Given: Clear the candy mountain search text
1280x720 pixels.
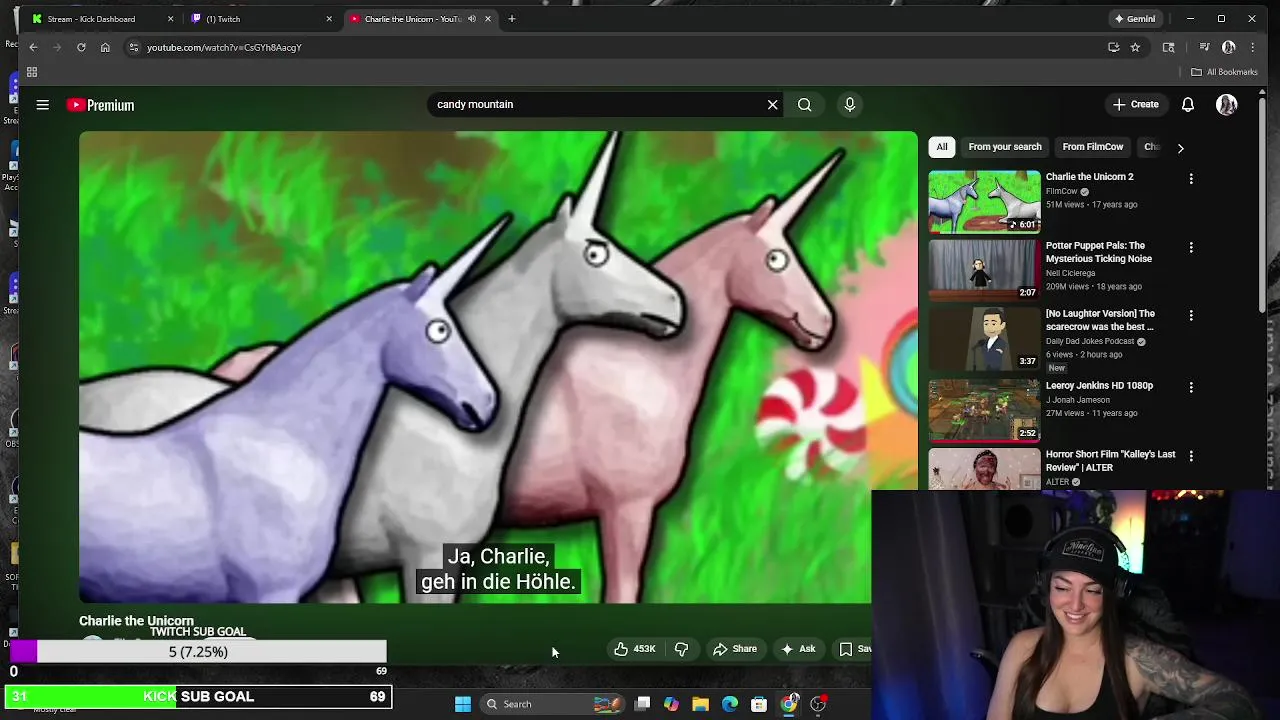Looking at the screenshot, I should click(x=772, y=105).
